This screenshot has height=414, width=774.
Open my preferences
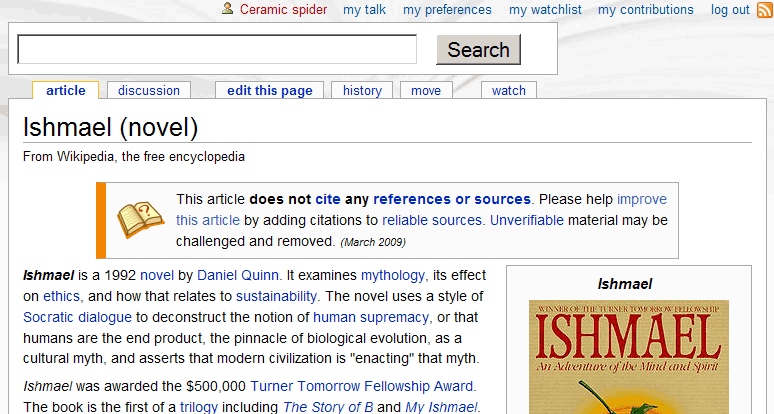tap(447, 10)
